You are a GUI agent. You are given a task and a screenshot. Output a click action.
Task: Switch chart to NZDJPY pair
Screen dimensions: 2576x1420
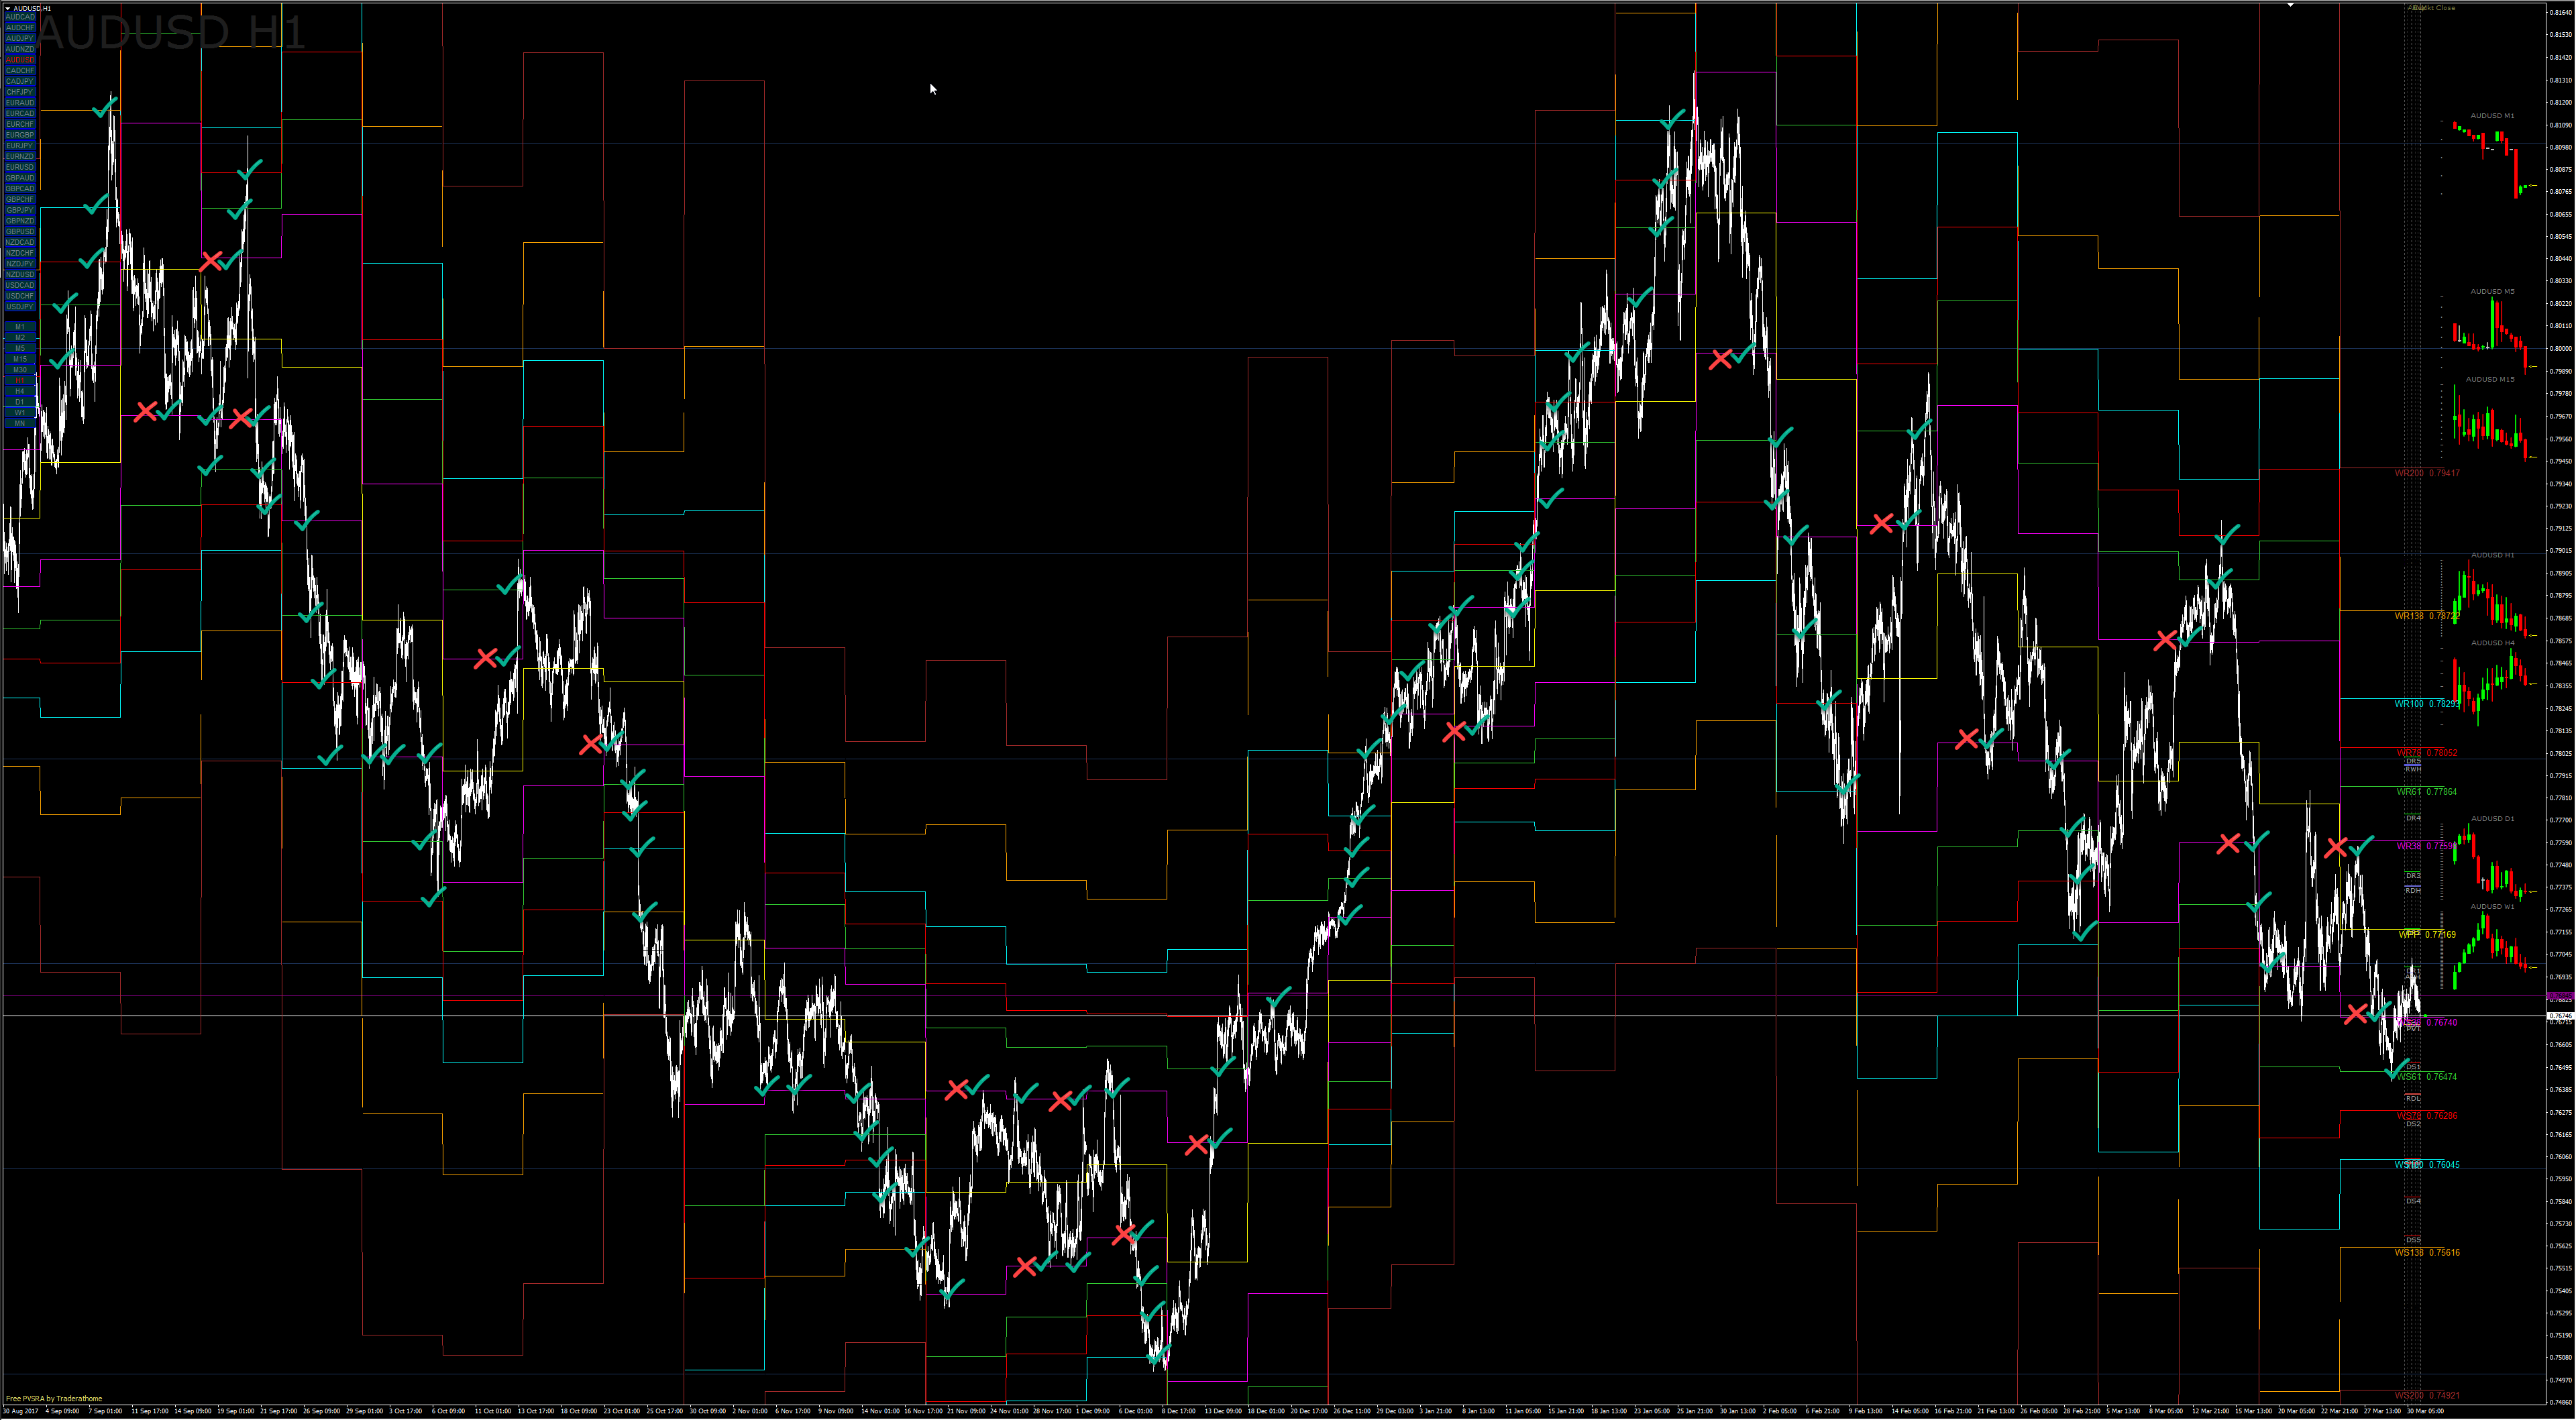tap(20, 264)
